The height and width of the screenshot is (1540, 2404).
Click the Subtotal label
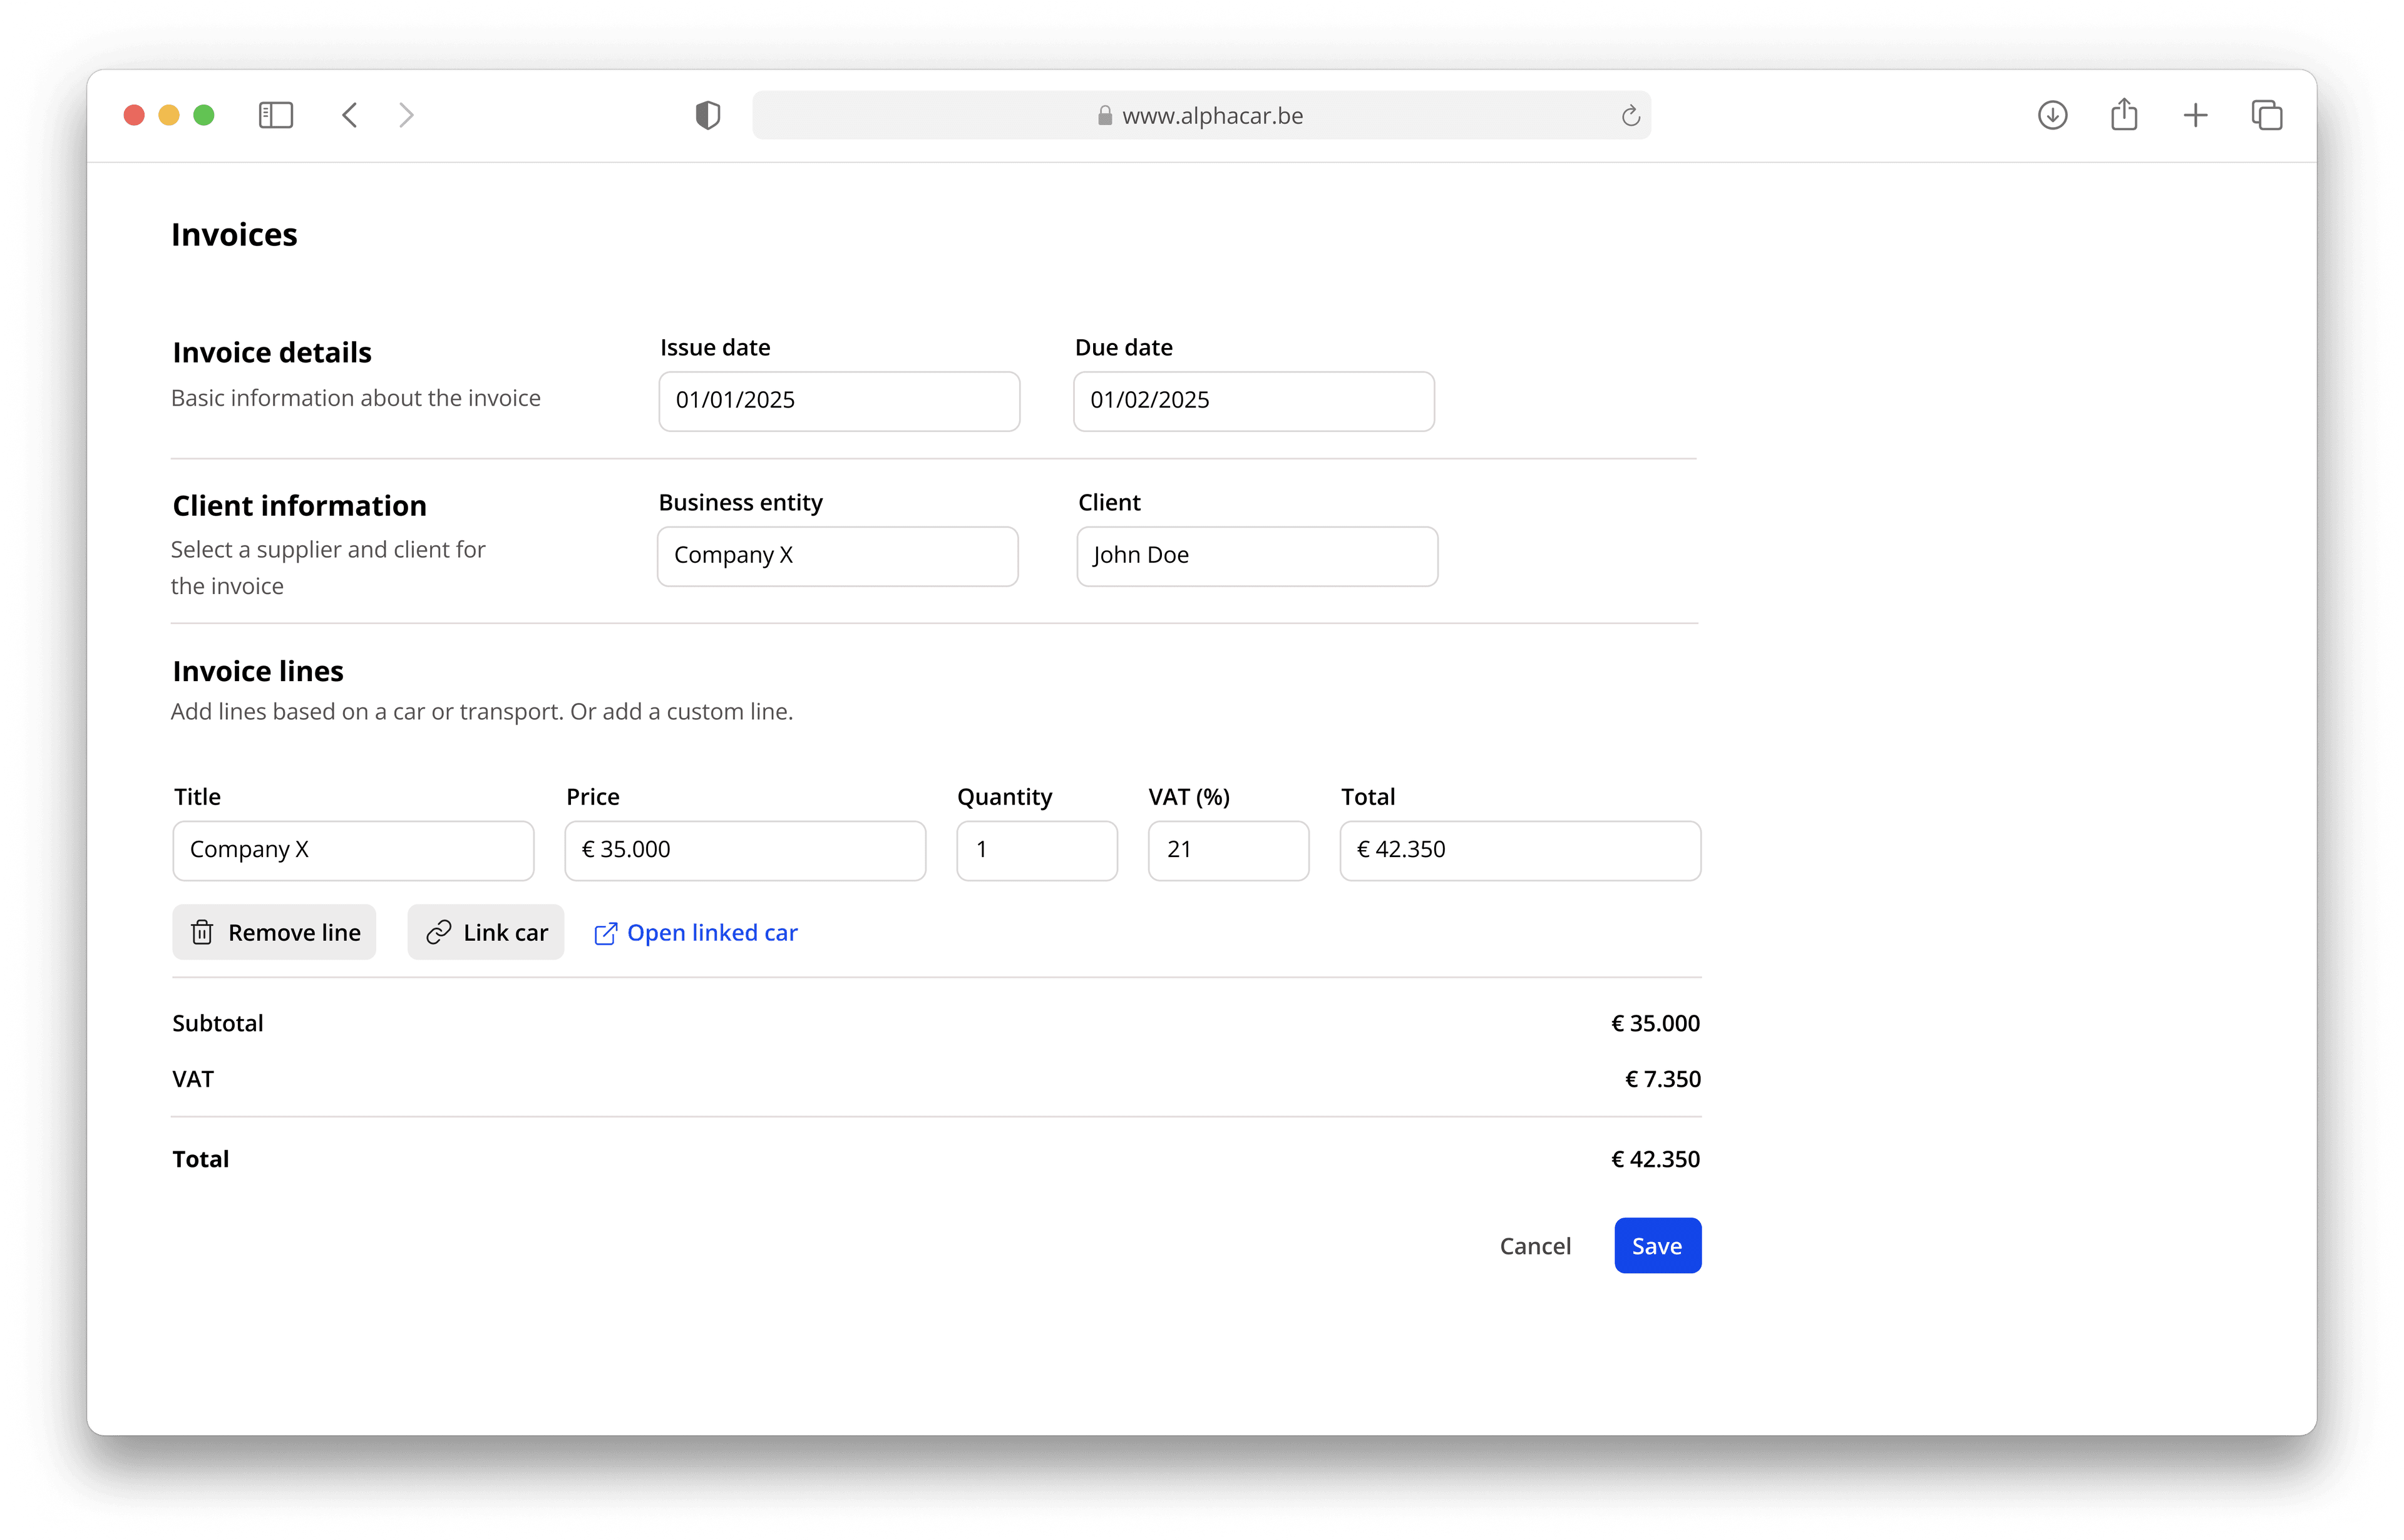[218, 1023]
